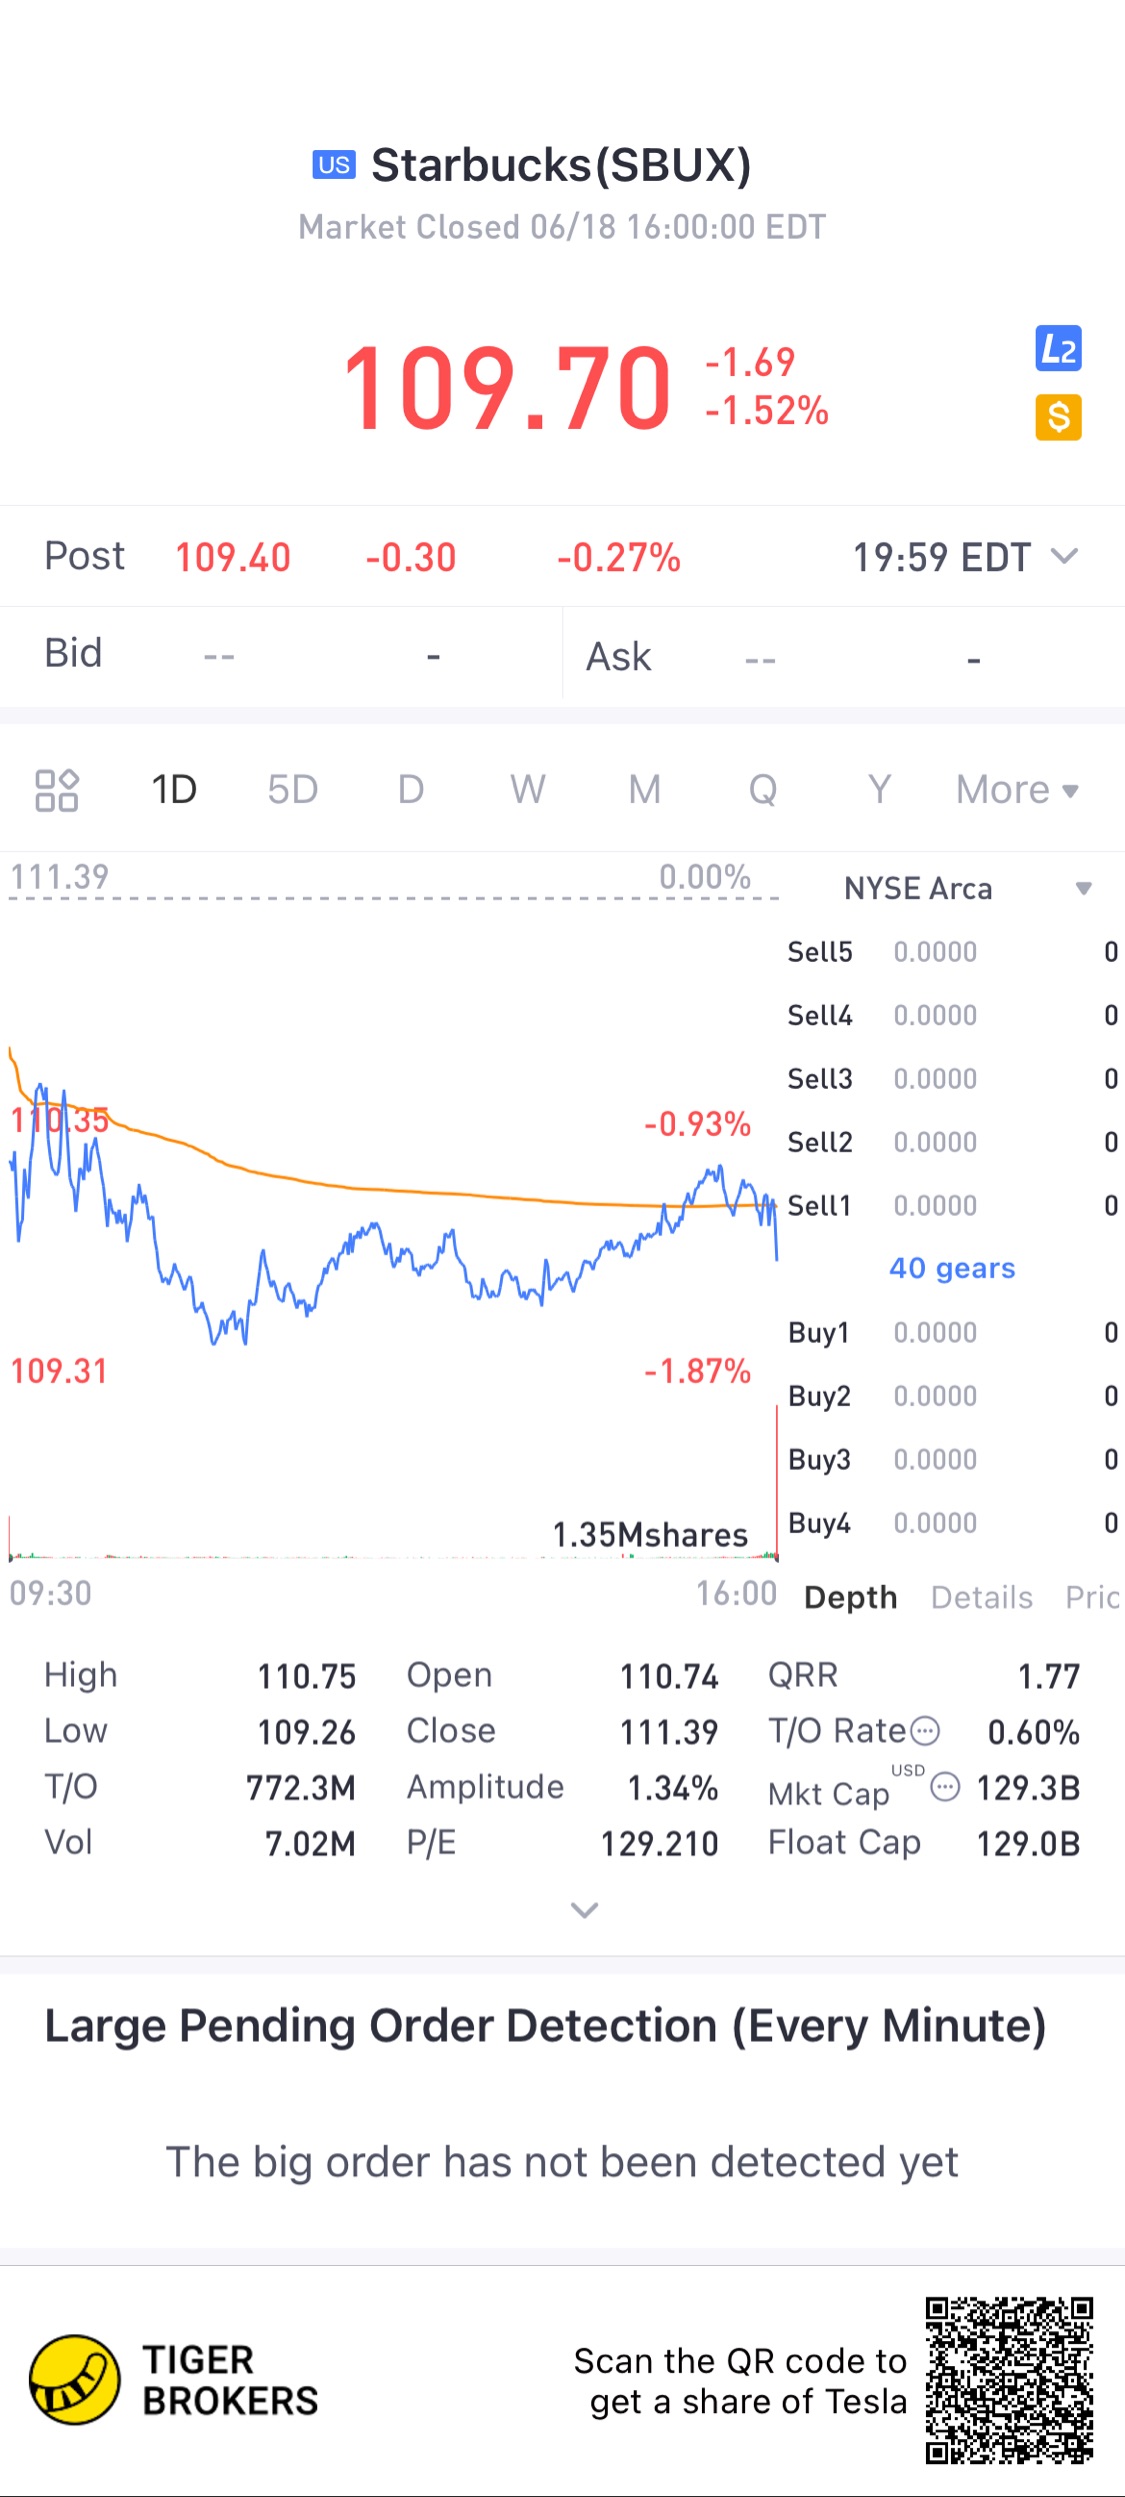
Task: Expand more stock statistics chevron
Action: 584,1910
